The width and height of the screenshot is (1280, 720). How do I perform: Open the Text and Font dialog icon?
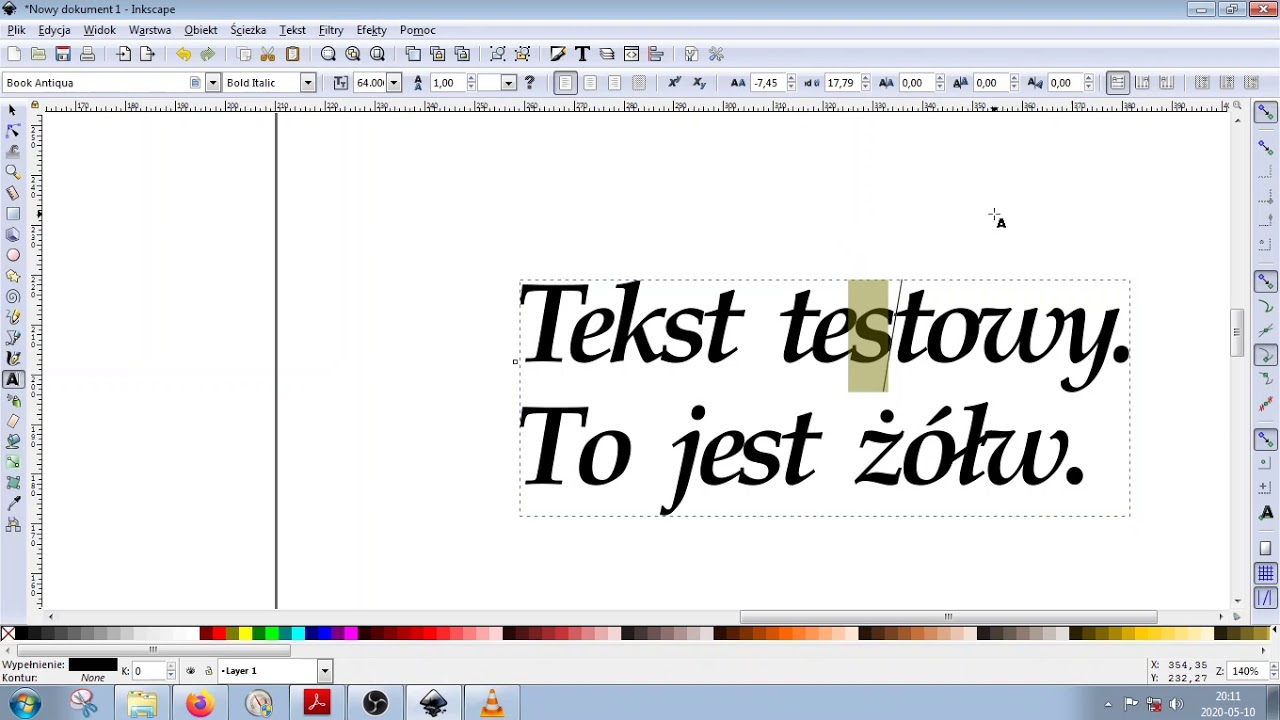[582, 54]
